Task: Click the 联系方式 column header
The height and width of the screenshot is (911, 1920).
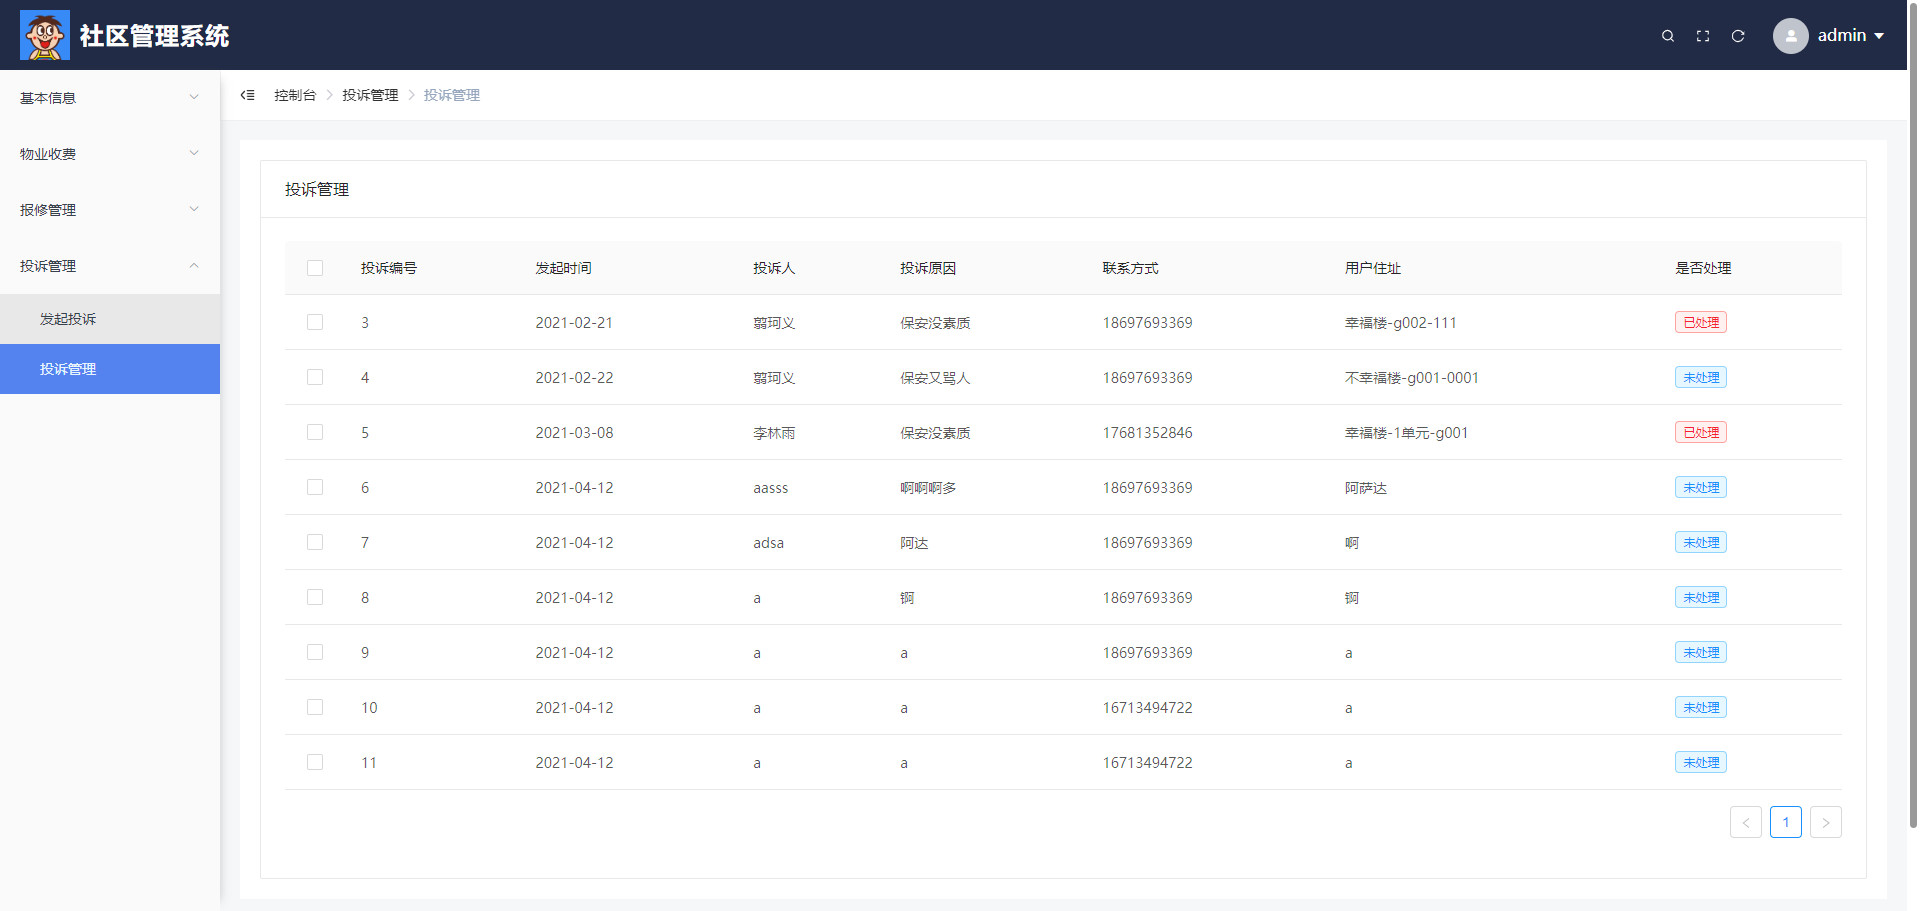Action: click(x=1131, y=268)
